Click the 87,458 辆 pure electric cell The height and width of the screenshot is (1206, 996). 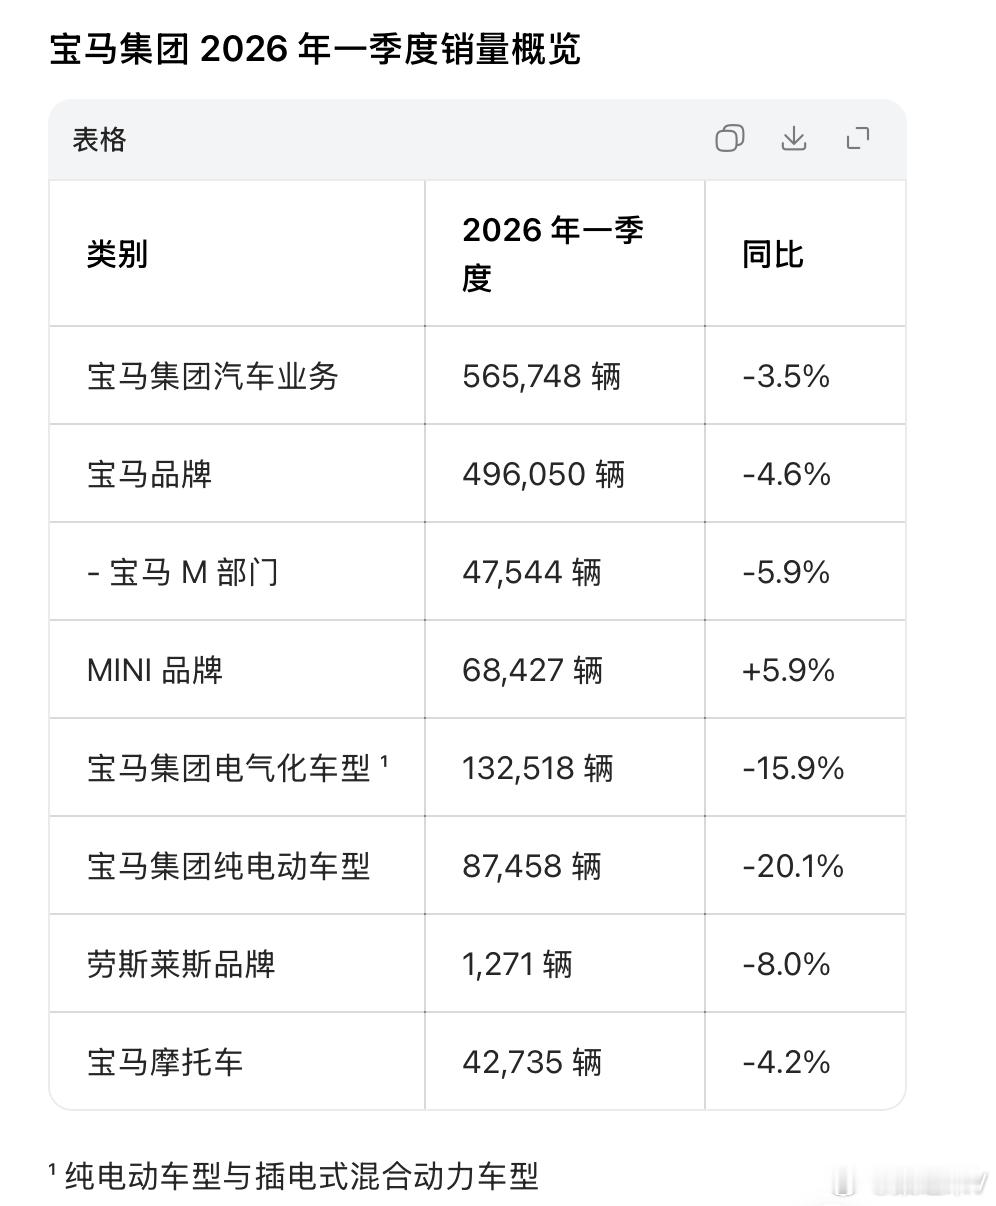click(x=532, y=866)
